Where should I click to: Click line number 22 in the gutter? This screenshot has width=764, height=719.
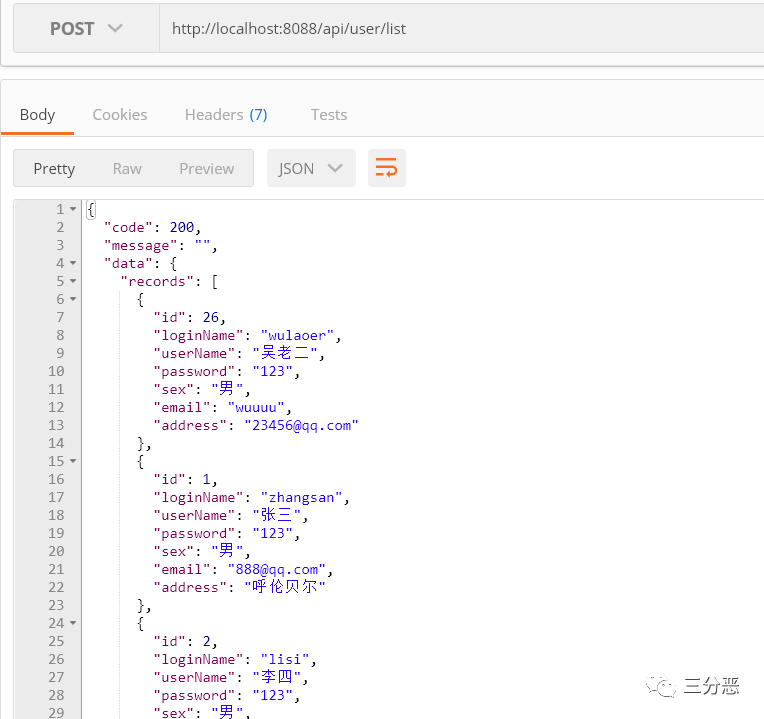coord(56,587)
